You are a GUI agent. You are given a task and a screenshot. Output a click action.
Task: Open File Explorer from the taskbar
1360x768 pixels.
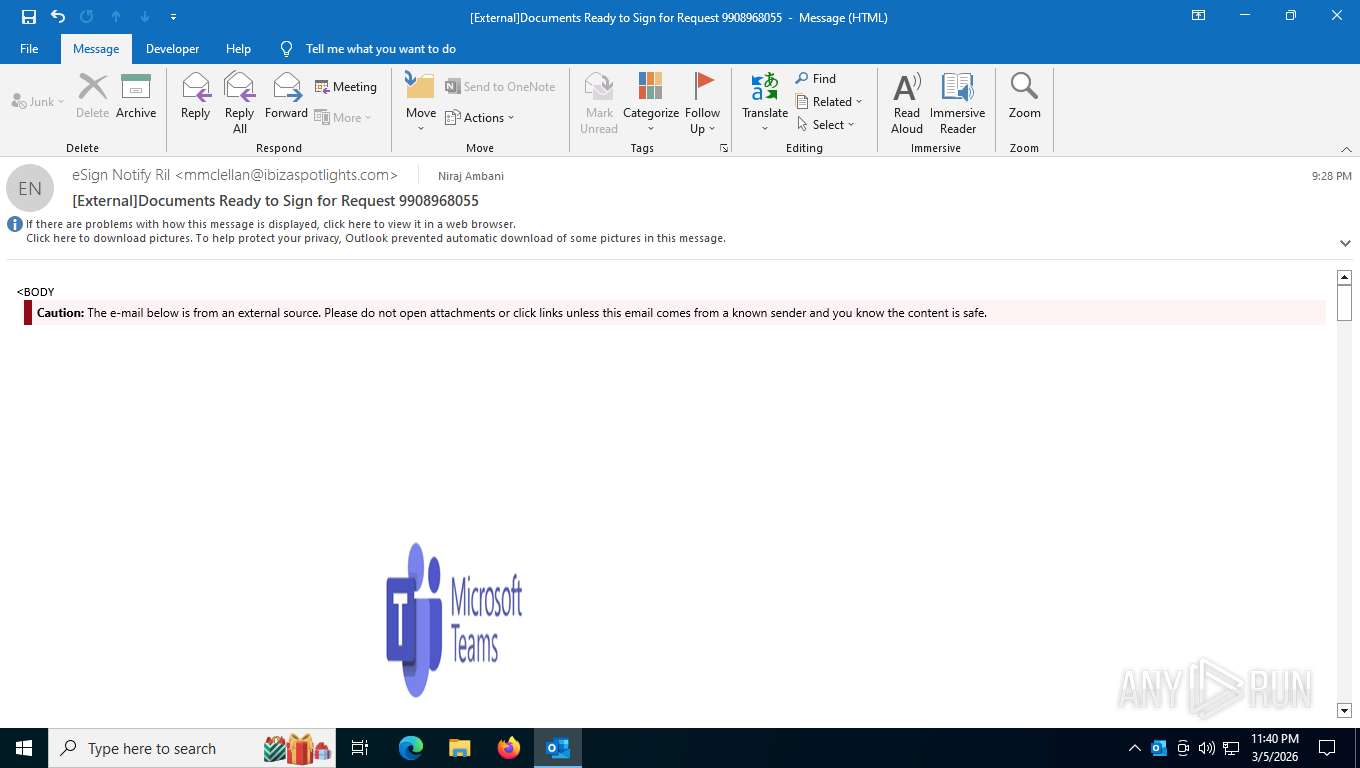[x=459, y=748]
